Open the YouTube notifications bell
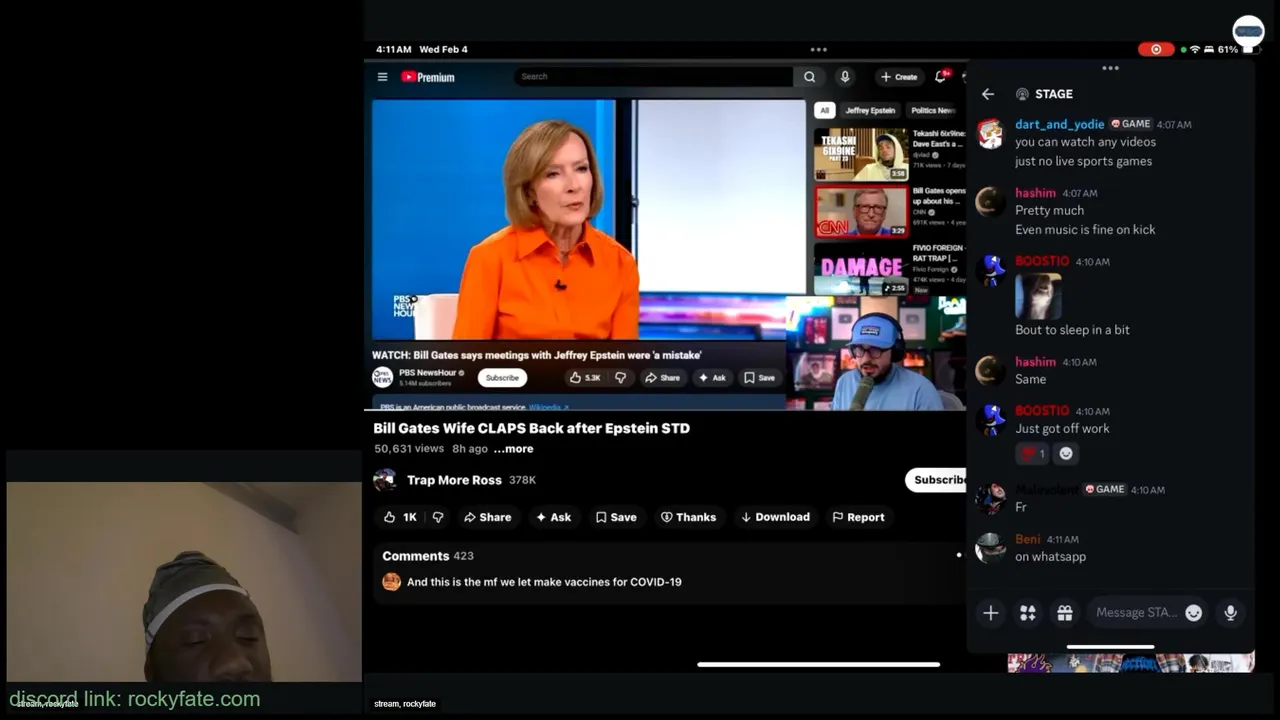1280x720 pixels. (x=941, y=76)
